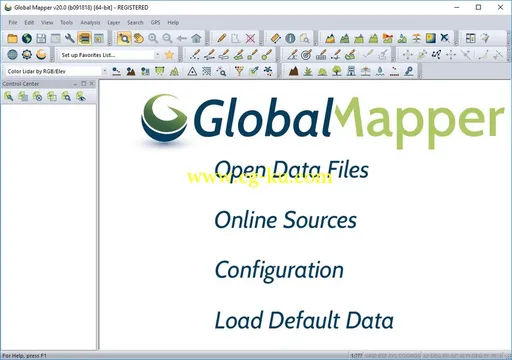Open the View menu
The height and width of the screenshot is (360, 512).
[47, 23]
